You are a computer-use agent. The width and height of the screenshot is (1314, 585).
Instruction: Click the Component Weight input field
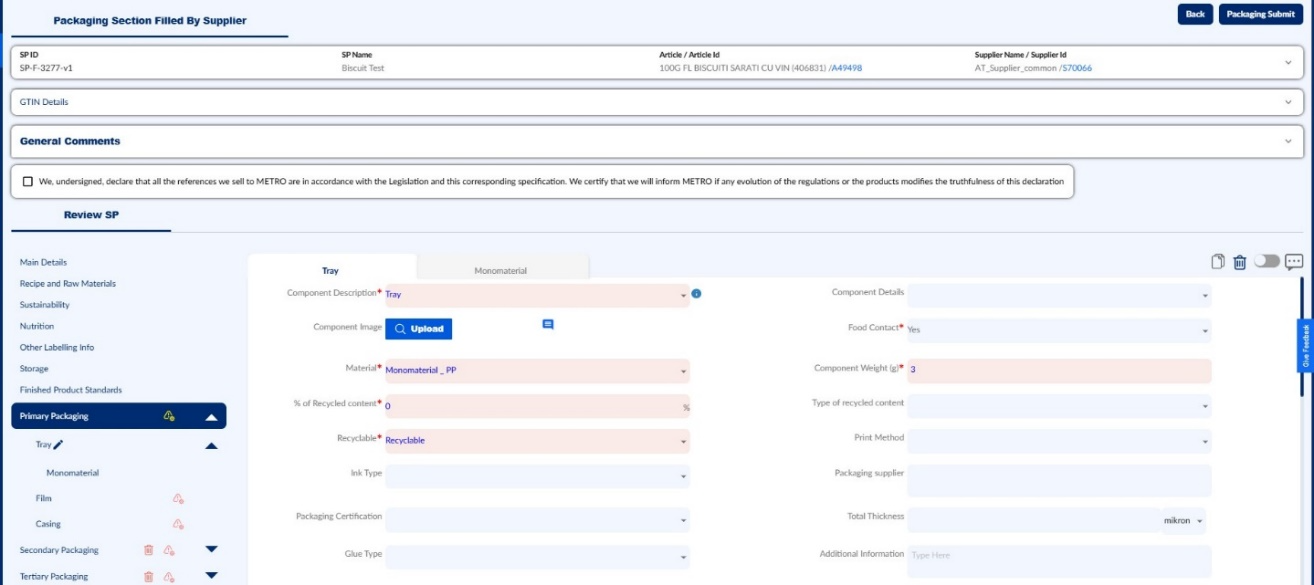[1059, 370]
